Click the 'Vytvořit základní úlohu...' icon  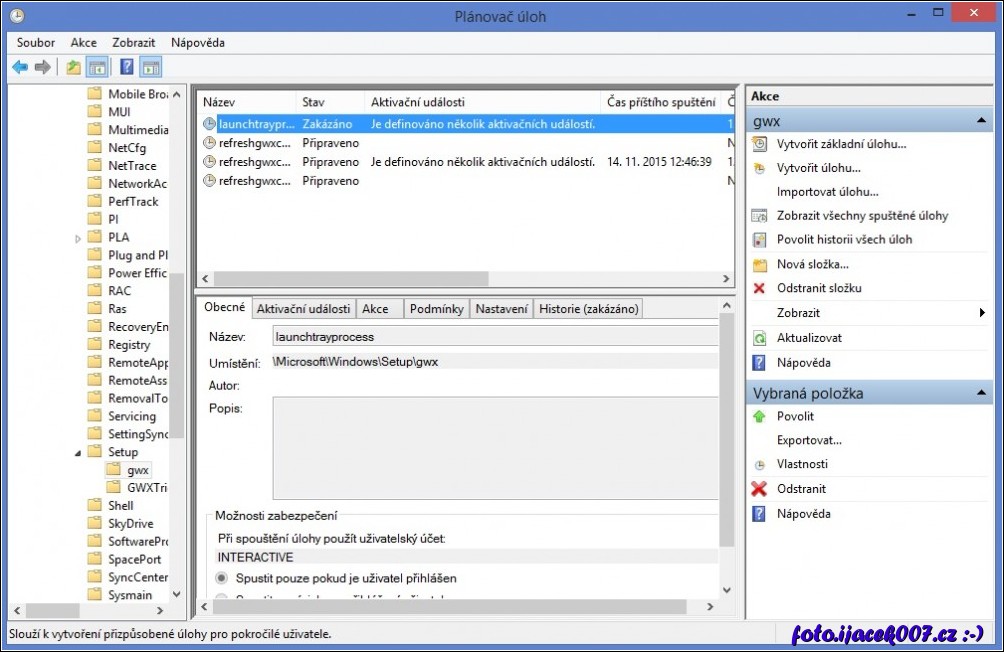pyautogui.click(x=759, y=144)
